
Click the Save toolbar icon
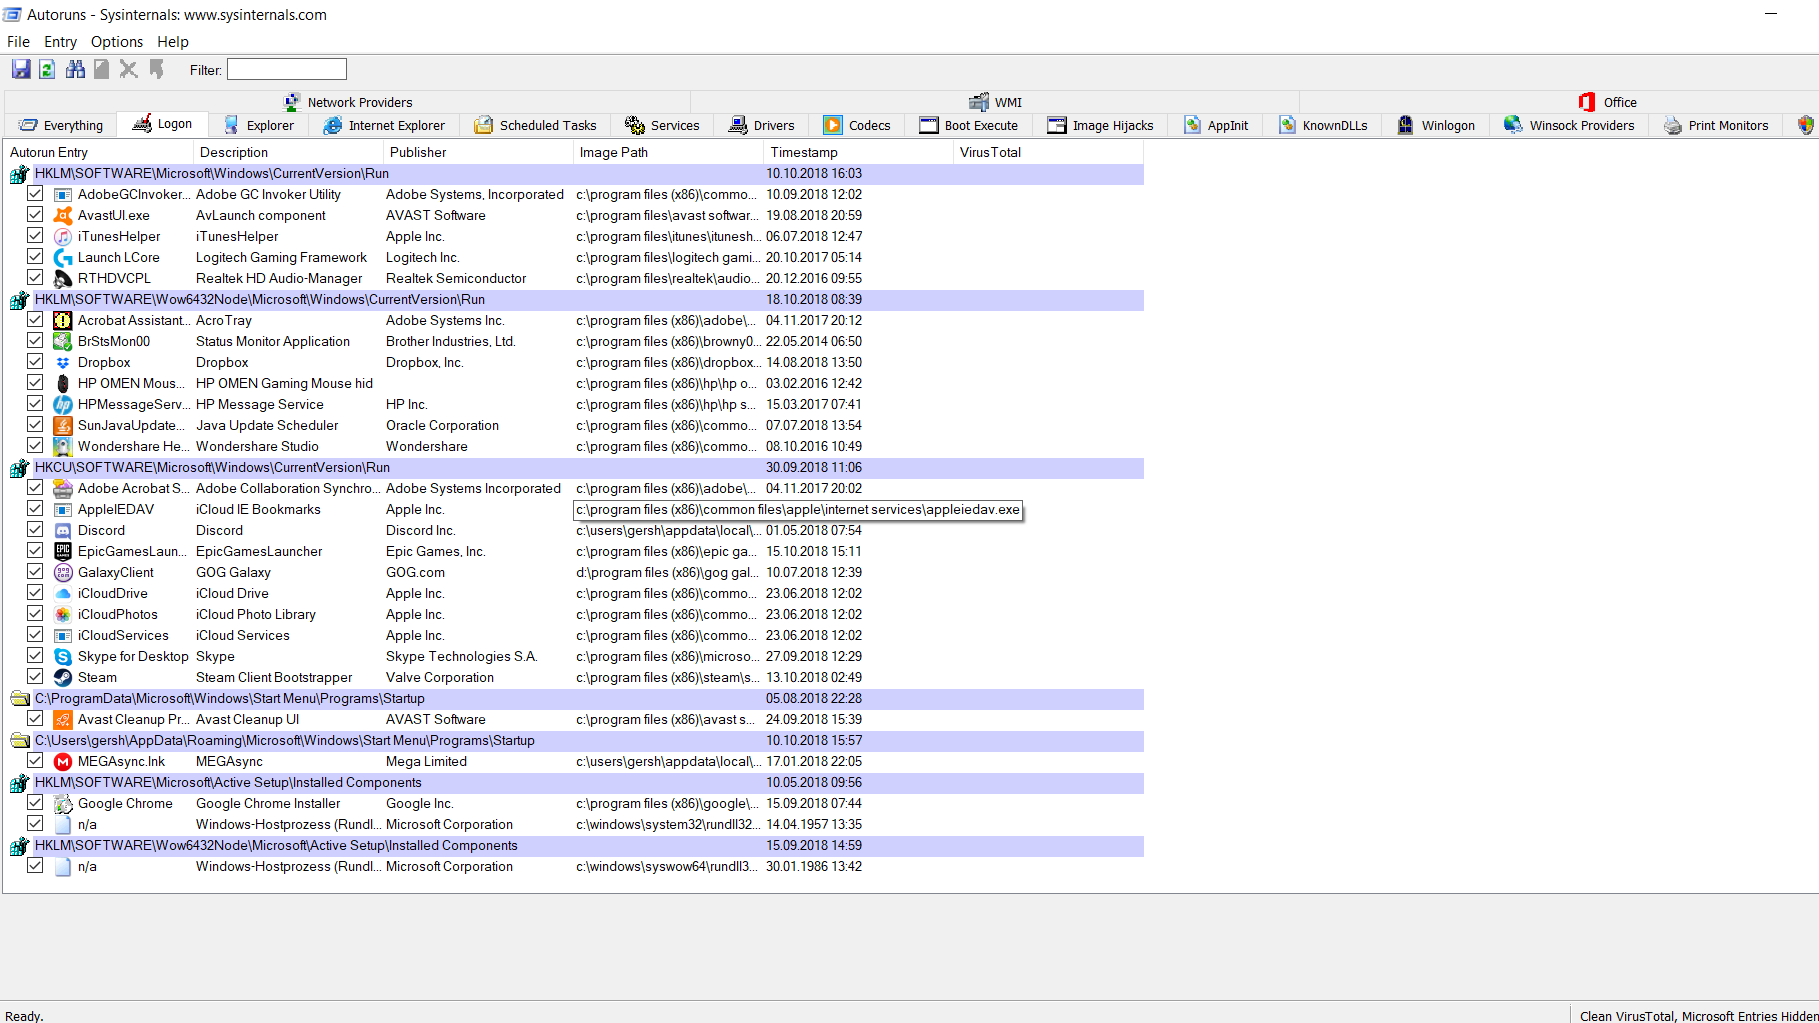click(21, 69)
